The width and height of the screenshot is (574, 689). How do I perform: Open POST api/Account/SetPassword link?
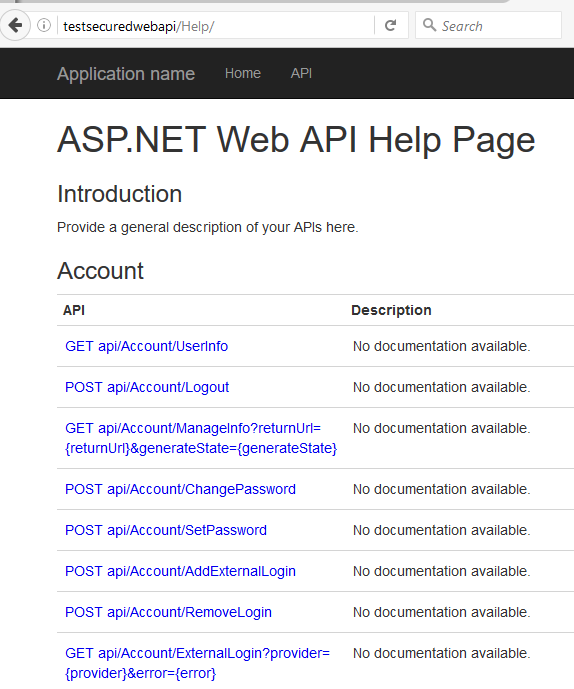coord(166,530)
